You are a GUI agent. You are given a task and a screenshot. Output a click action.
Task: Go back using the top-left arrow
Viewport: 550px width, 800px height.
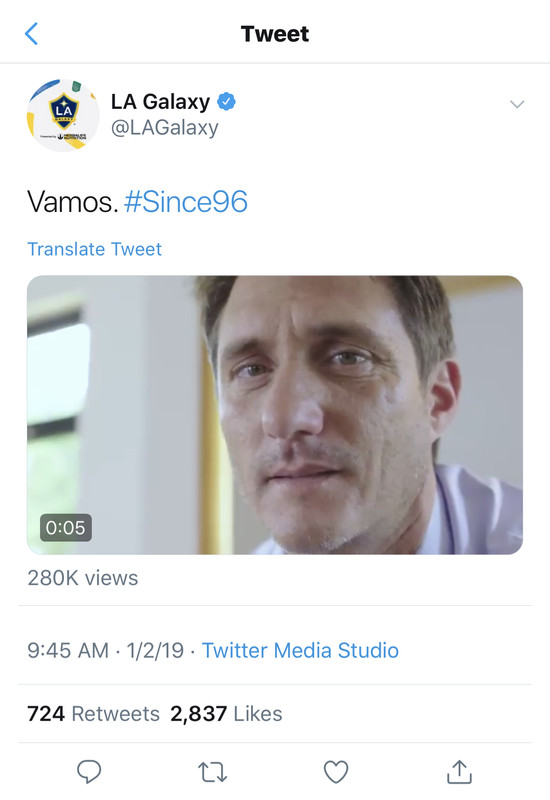click(x=31, y=34)
